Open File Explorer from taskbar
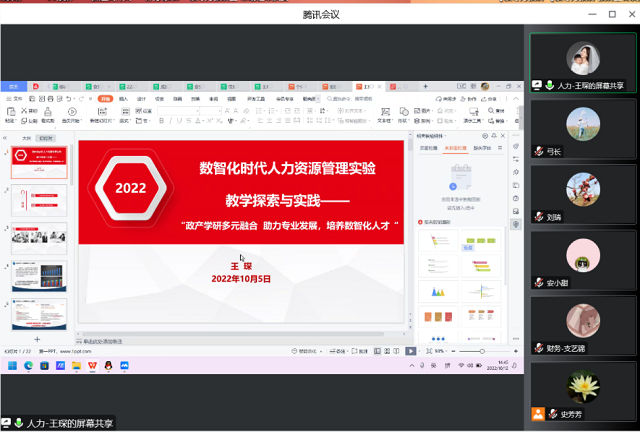 click(x=76, y=365)
